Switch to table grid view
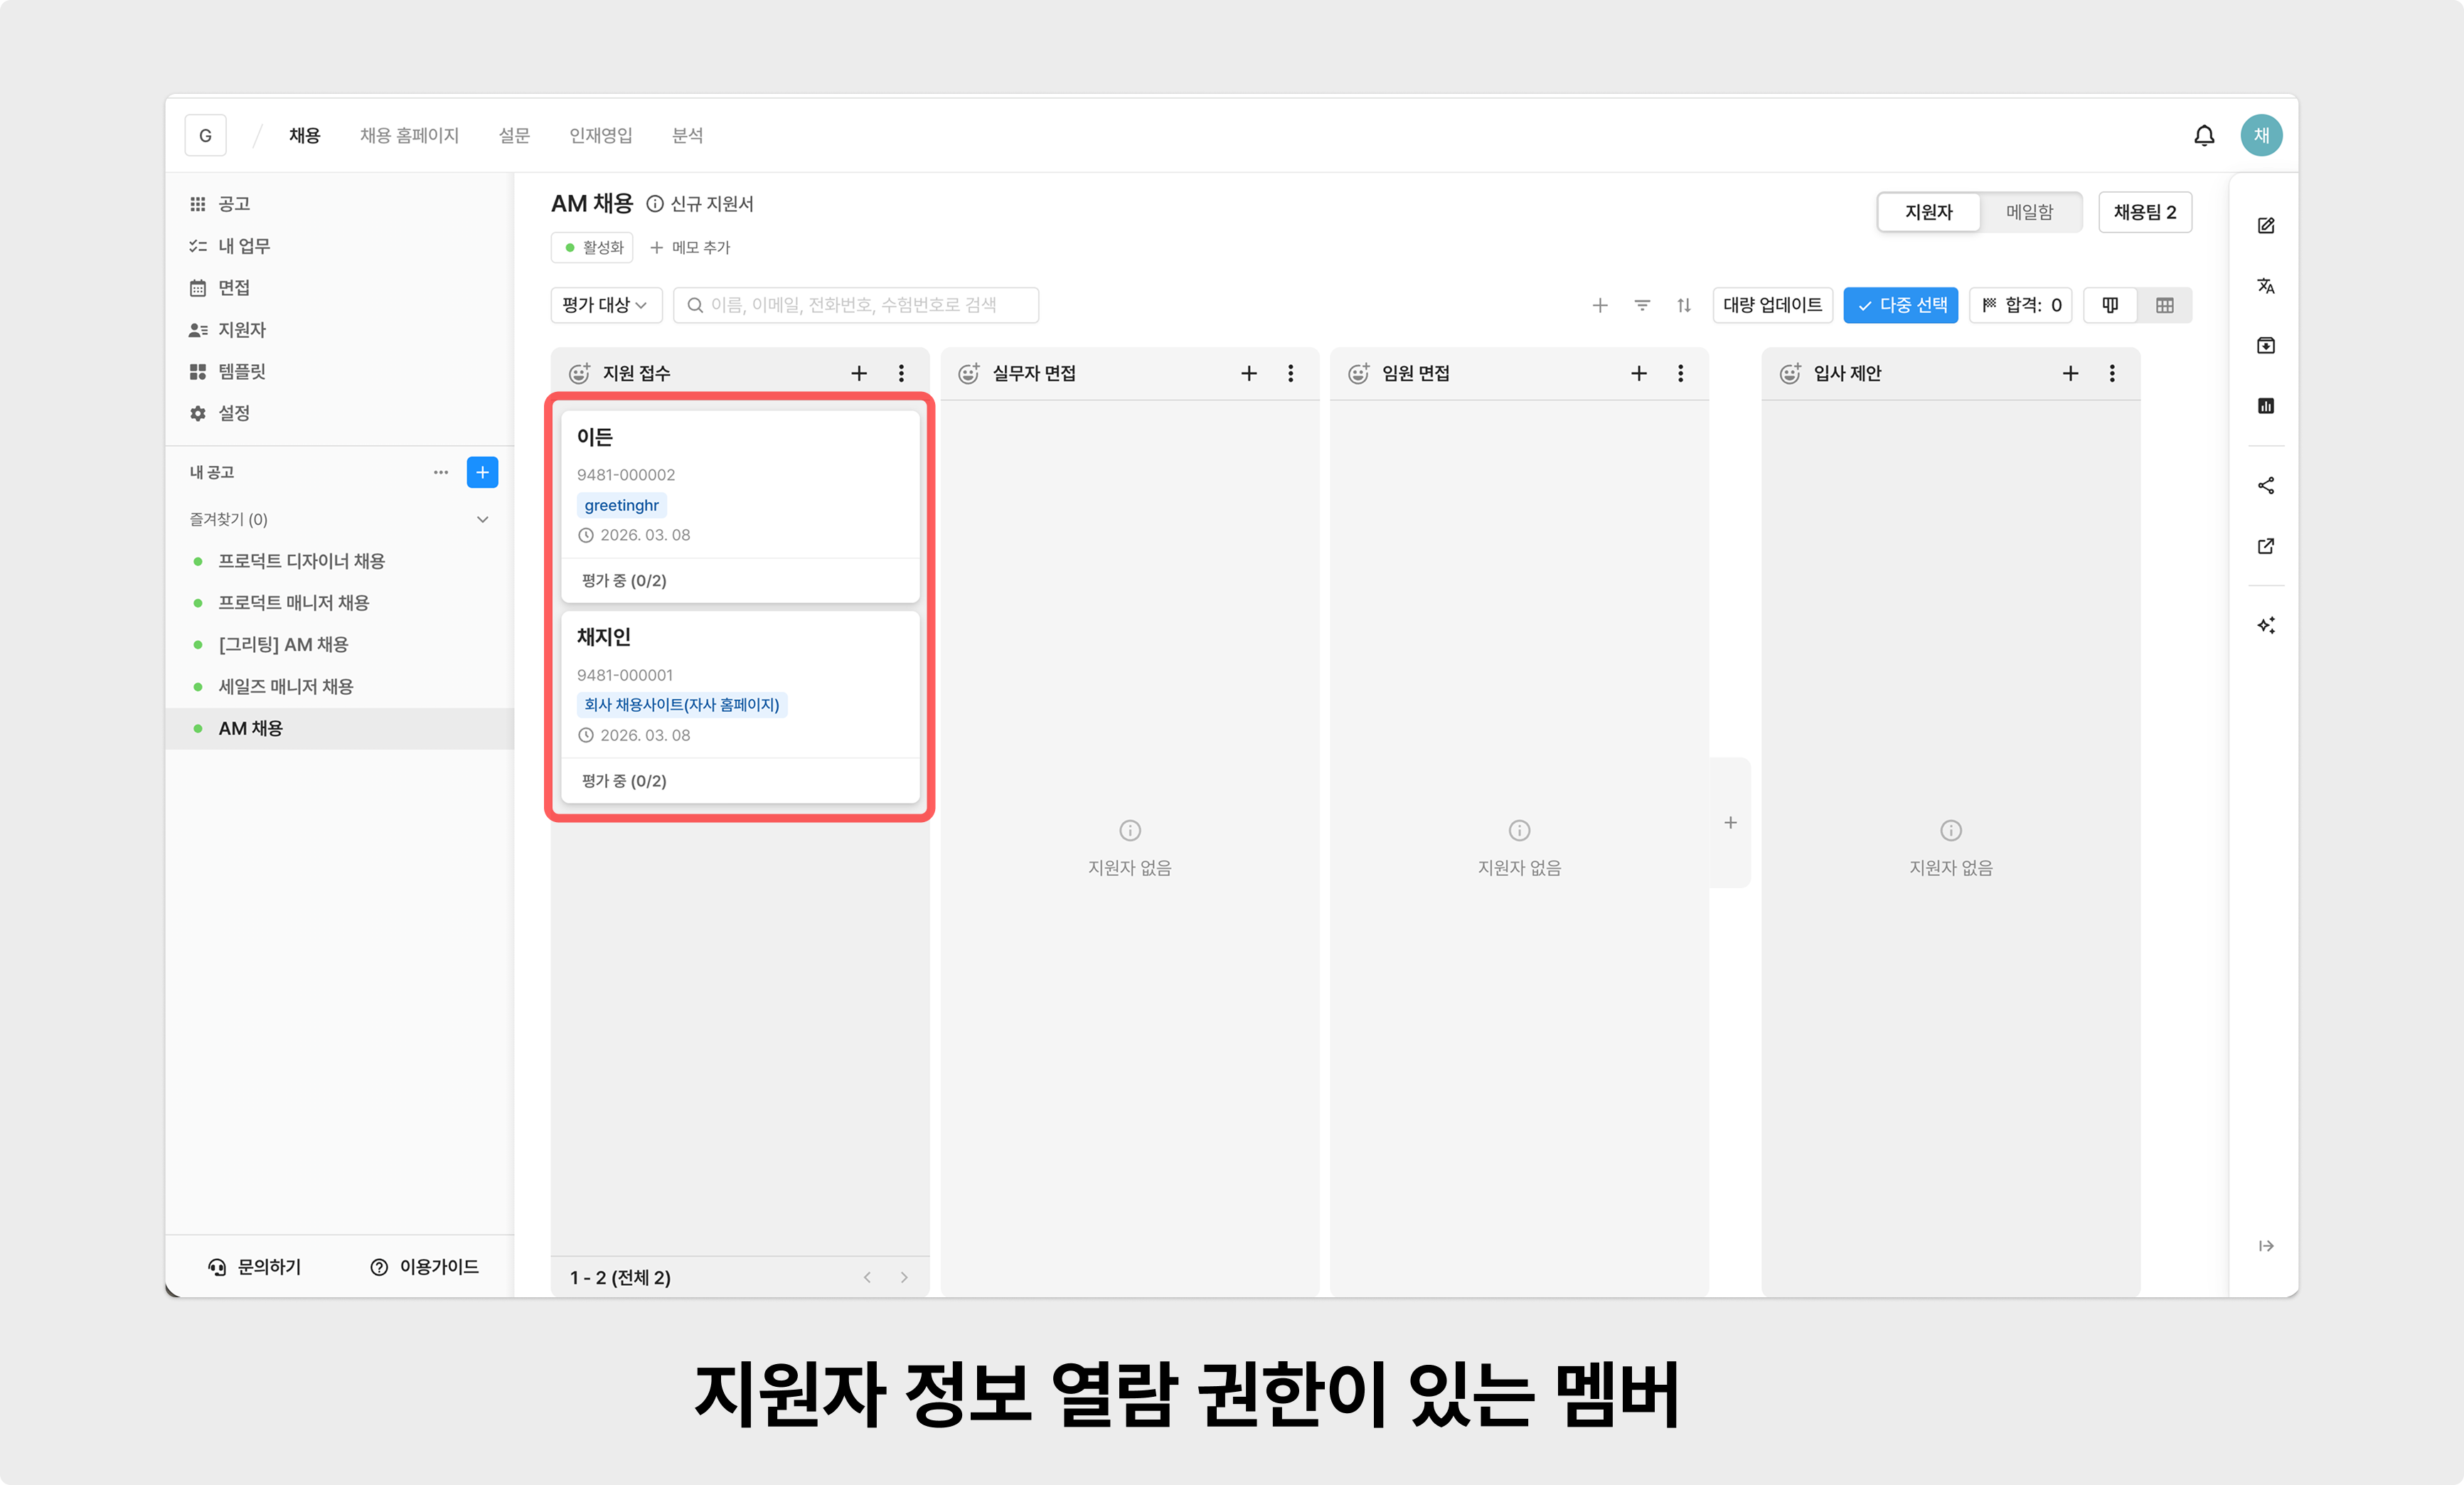 pos(2164,305)
